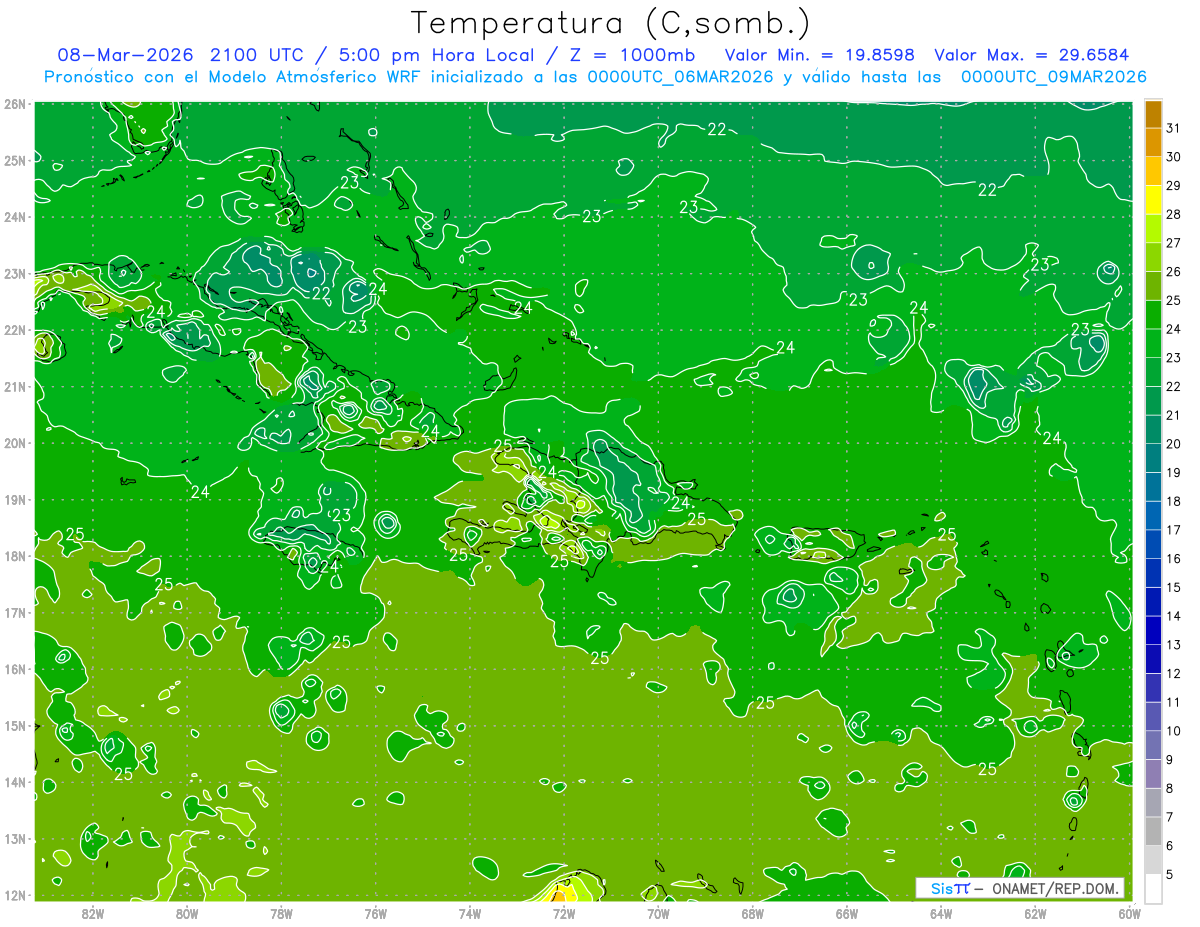This screenshot has width=1200, height=927.
Task: Click the 80W longitude axis label
Action: [186, 913]
